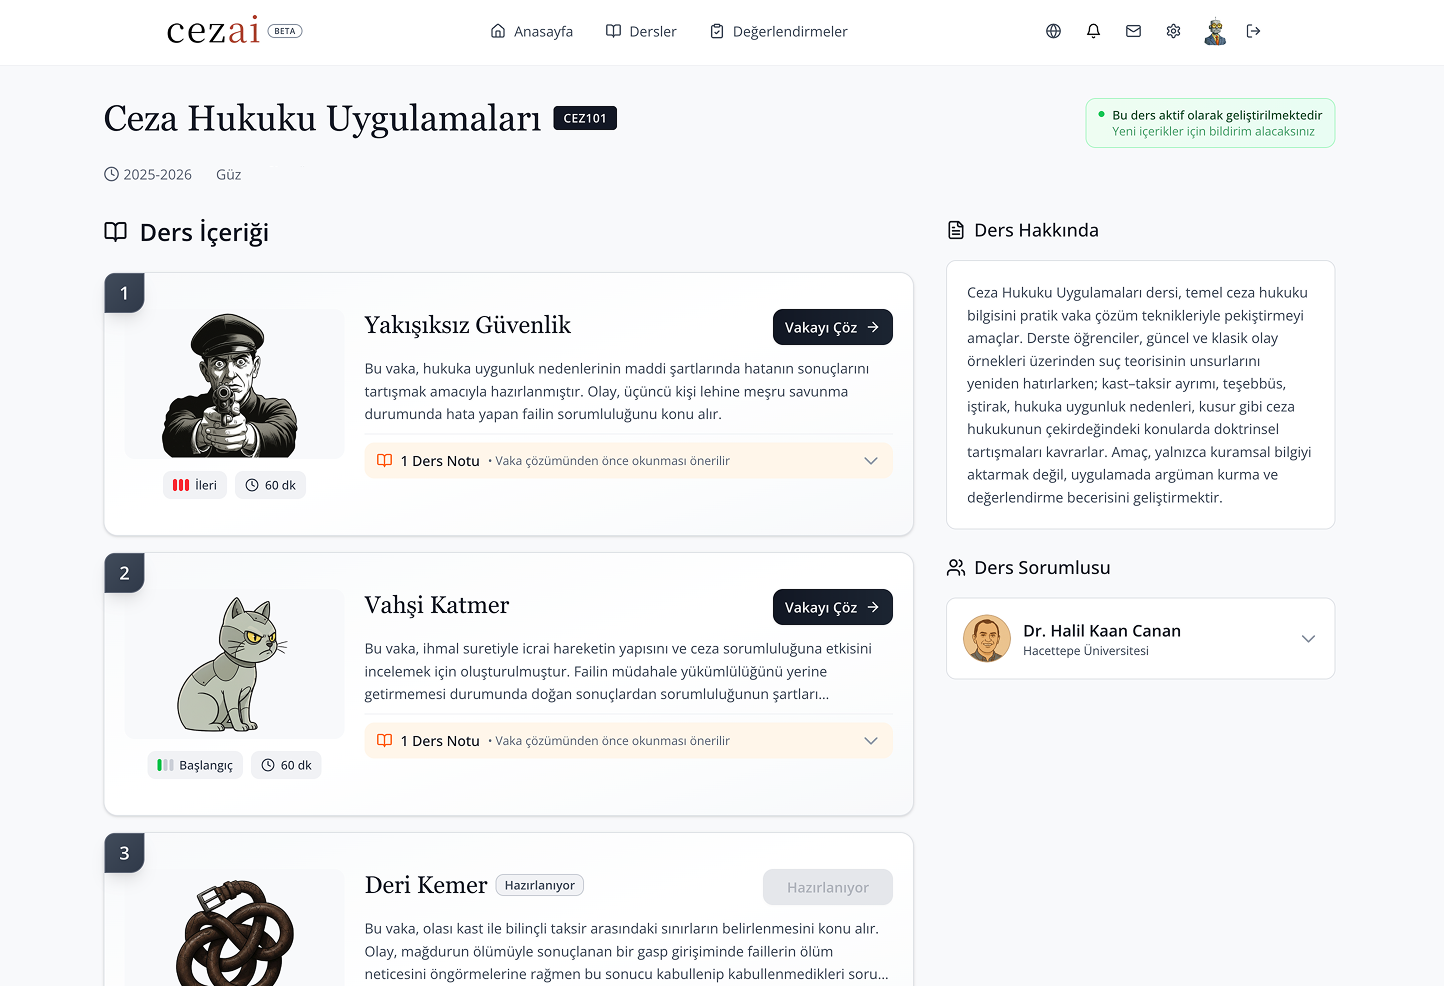Image resolution: width=1444 pixels, height=986 pixels.
Task: Open the mail envelope icon
Action: (x=1133, y=31)
